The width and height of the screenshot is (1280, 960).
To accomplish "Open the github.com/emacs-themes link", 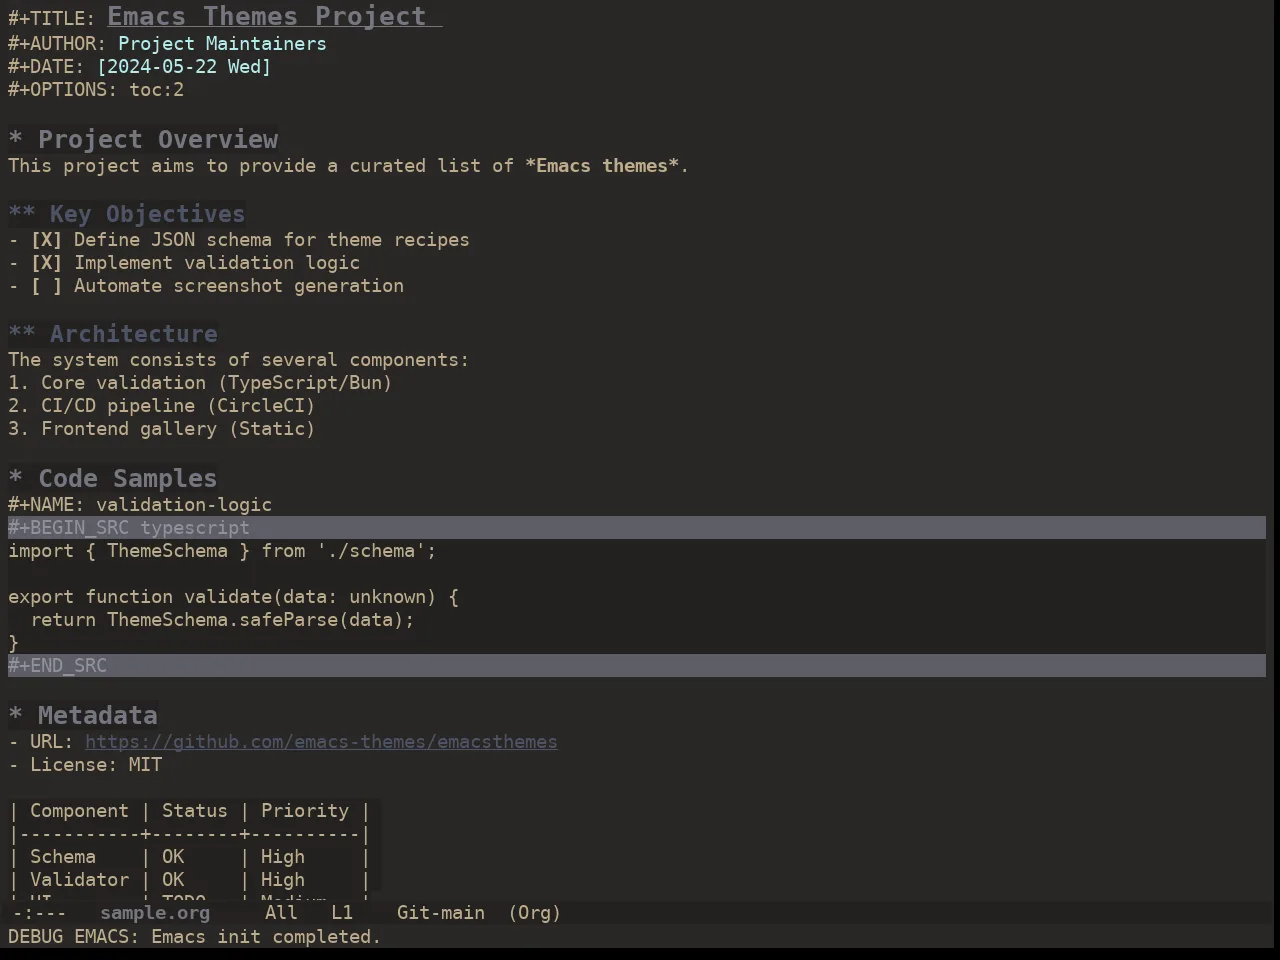I will coord(321,742).
